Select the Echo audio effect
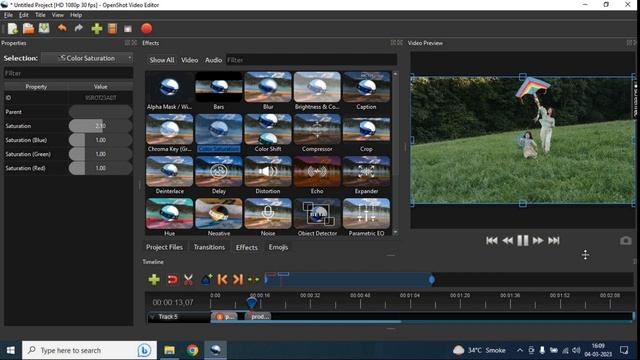This screenshot has height=360, width=640. [x=317, y=176]
